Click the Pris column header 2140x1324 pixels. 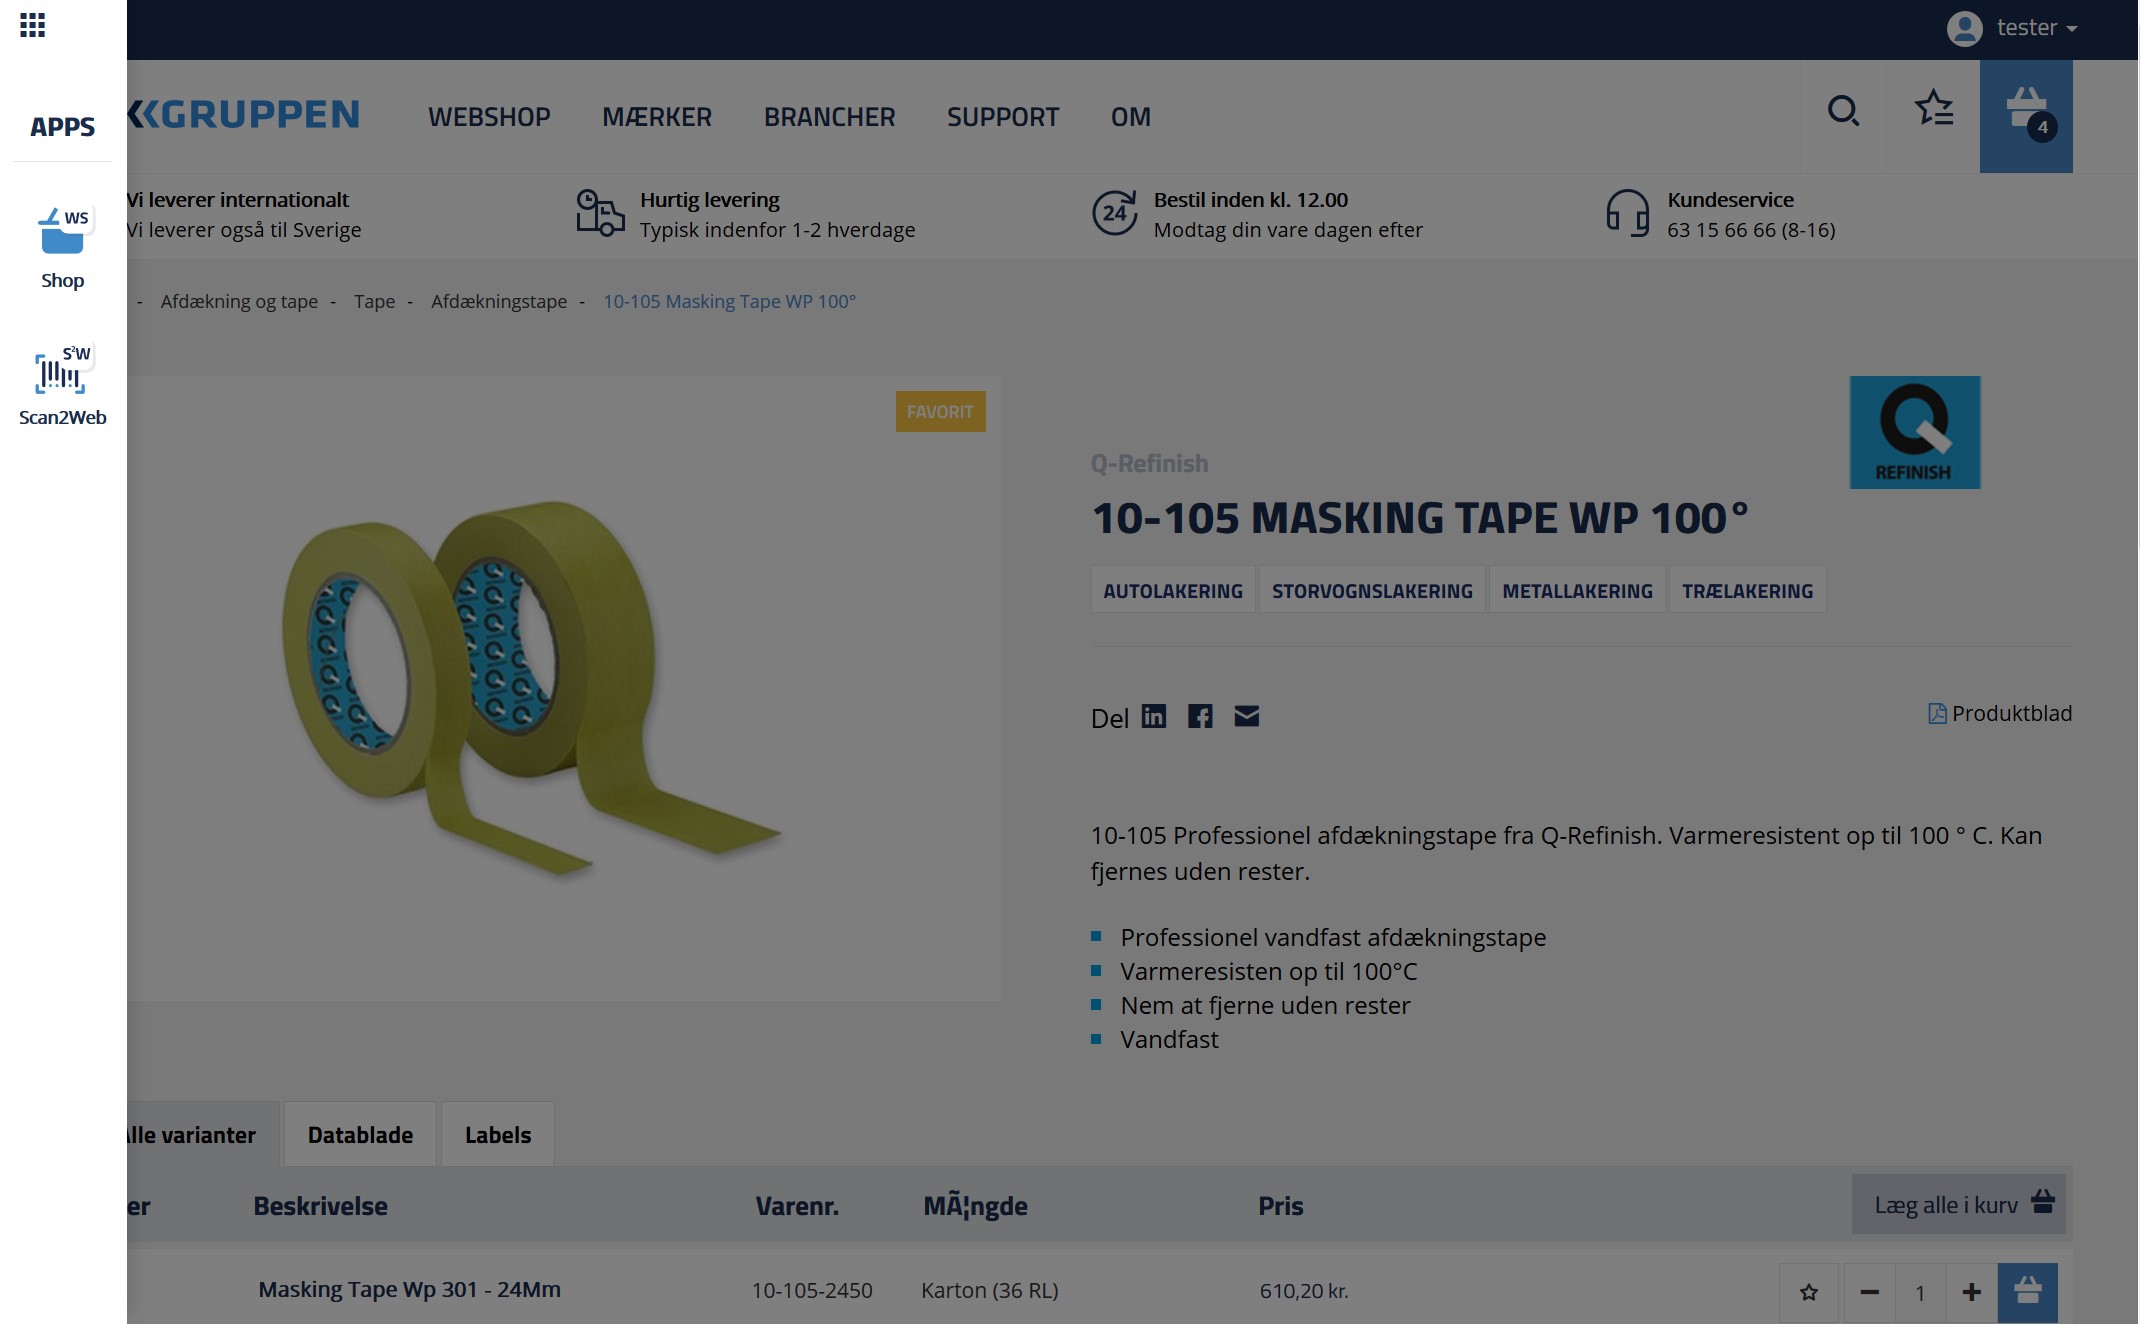point(1280,1206)
